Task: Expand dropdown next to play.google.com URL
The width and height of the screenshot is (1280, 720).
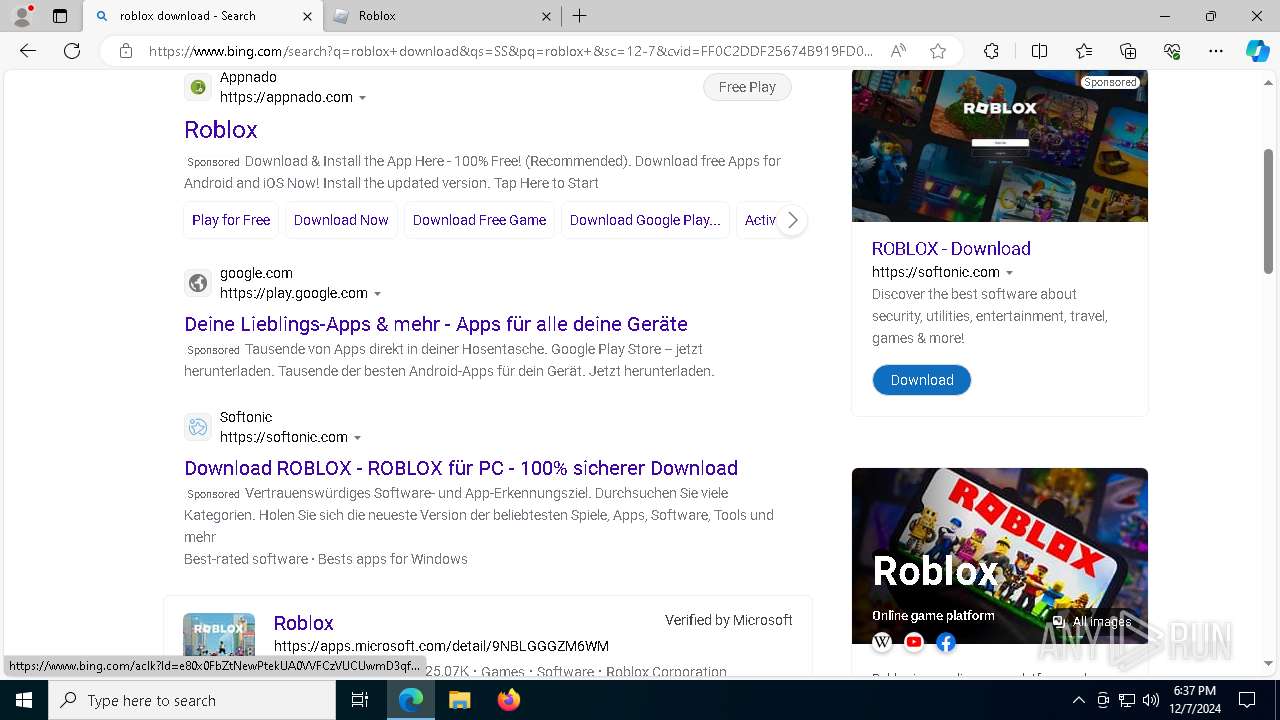Action: pyautogui.click(x=377, y=294)
